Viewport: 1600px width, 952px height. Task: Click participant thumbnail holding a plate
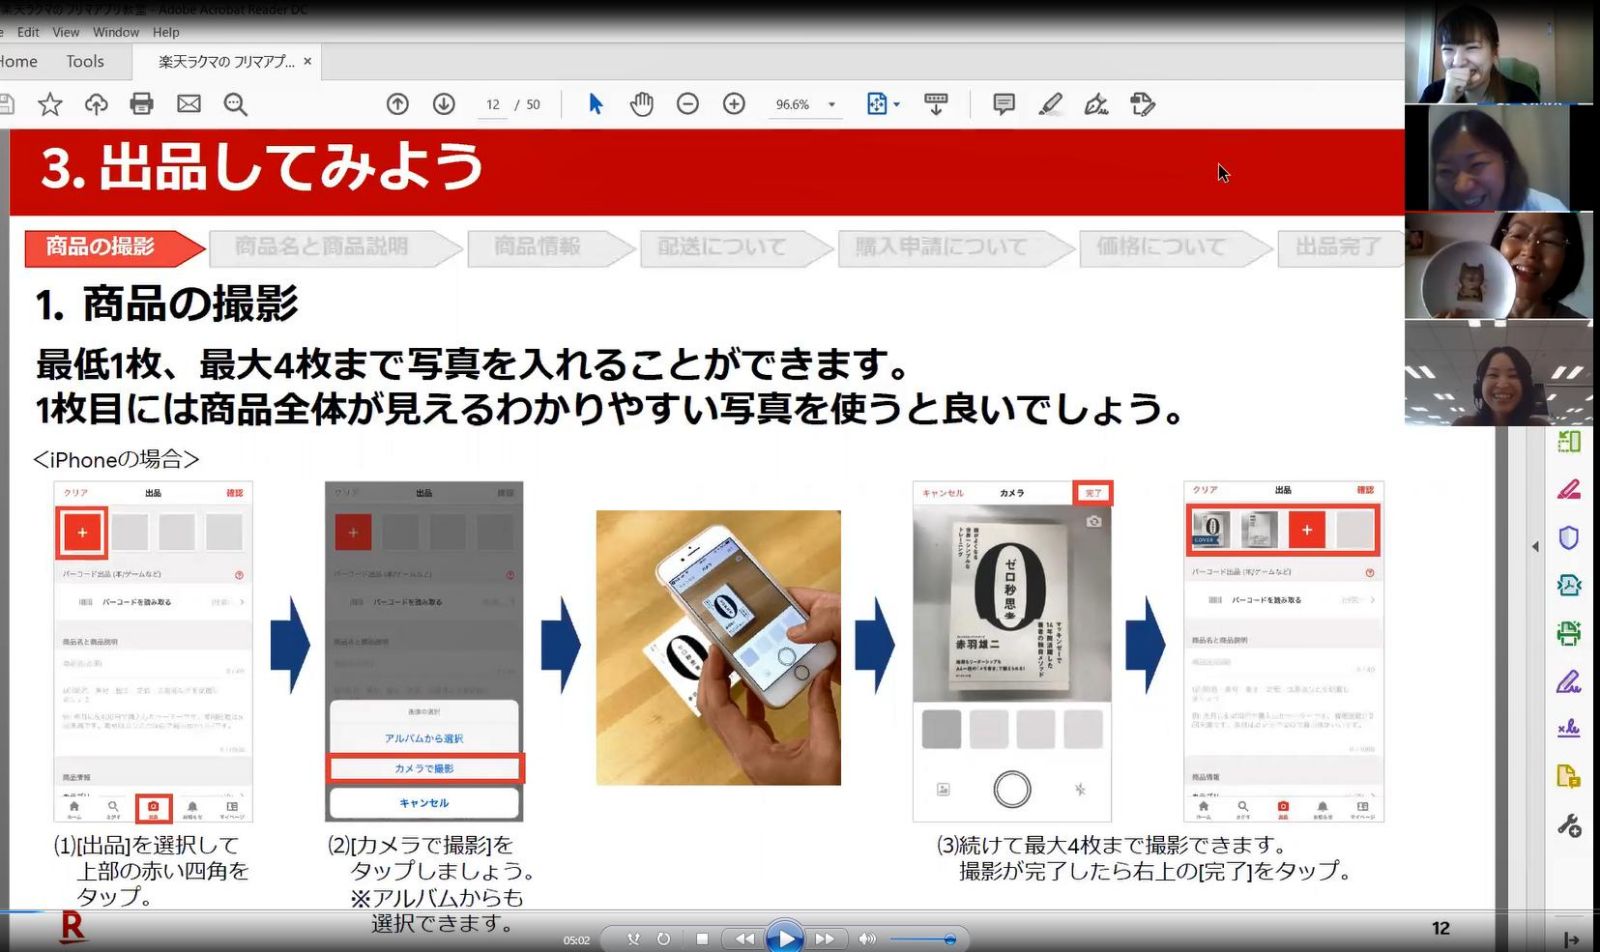click(1499, 266)
